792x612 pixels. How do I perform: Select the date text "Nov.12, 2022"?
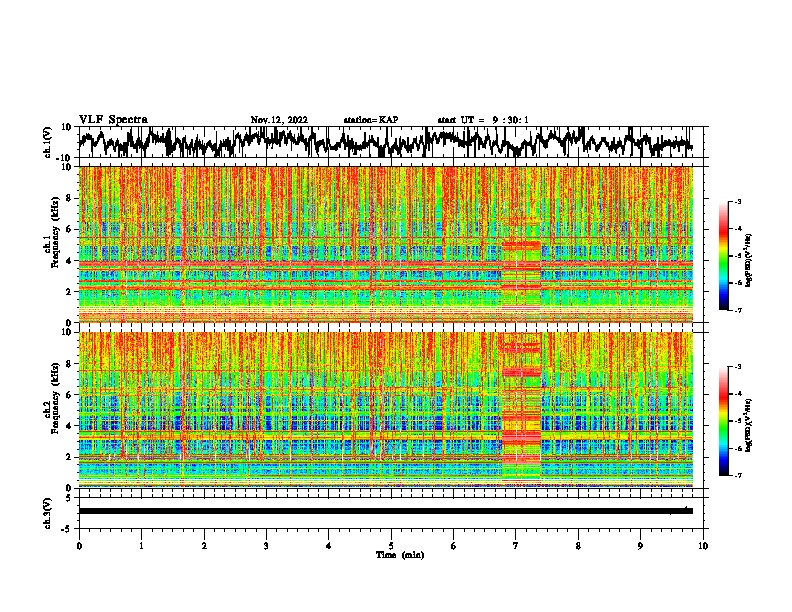pos(279,120)
